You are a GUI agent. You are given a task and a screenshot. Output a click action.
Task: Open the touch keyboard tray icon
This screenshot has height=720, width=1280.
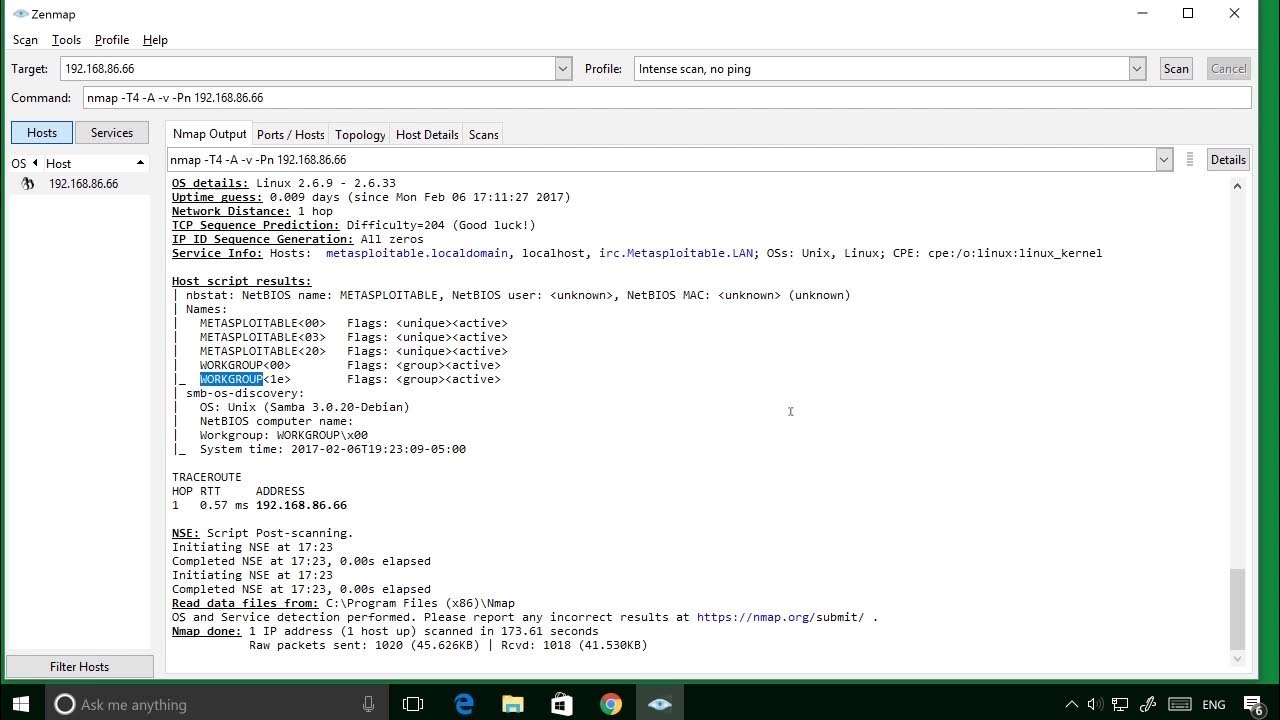click(1179, 704)
